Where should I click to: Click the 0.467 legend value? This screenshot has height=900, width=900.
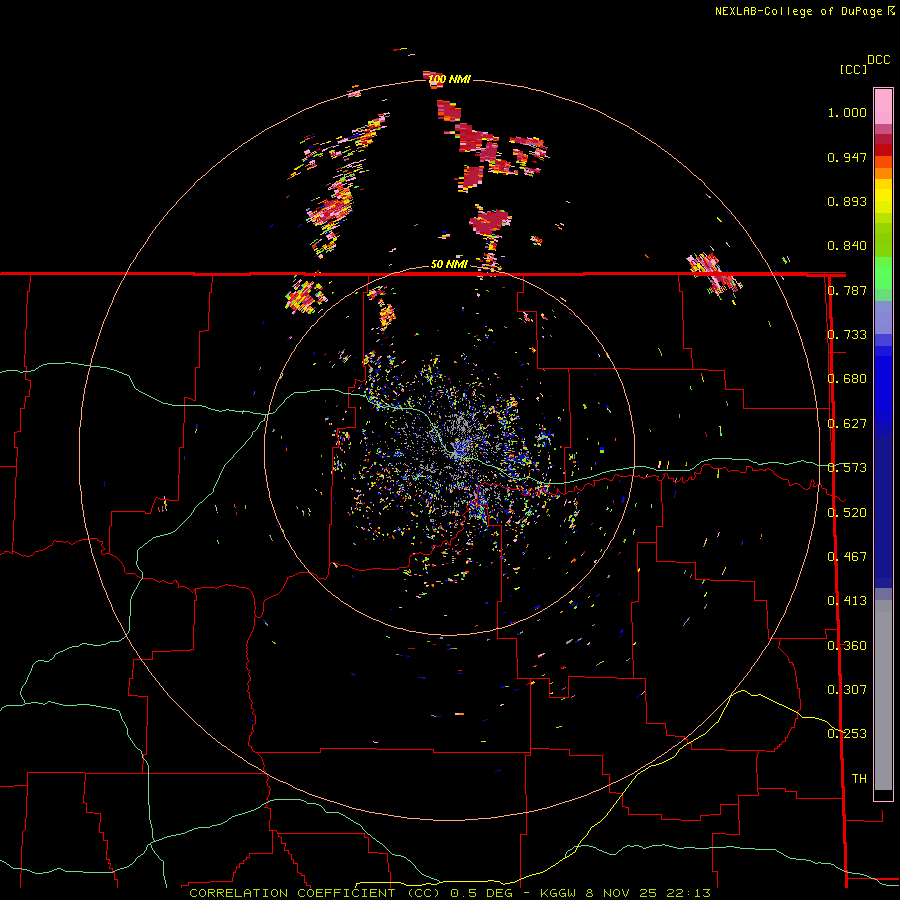pyautogui.click(x=847, y=557)
